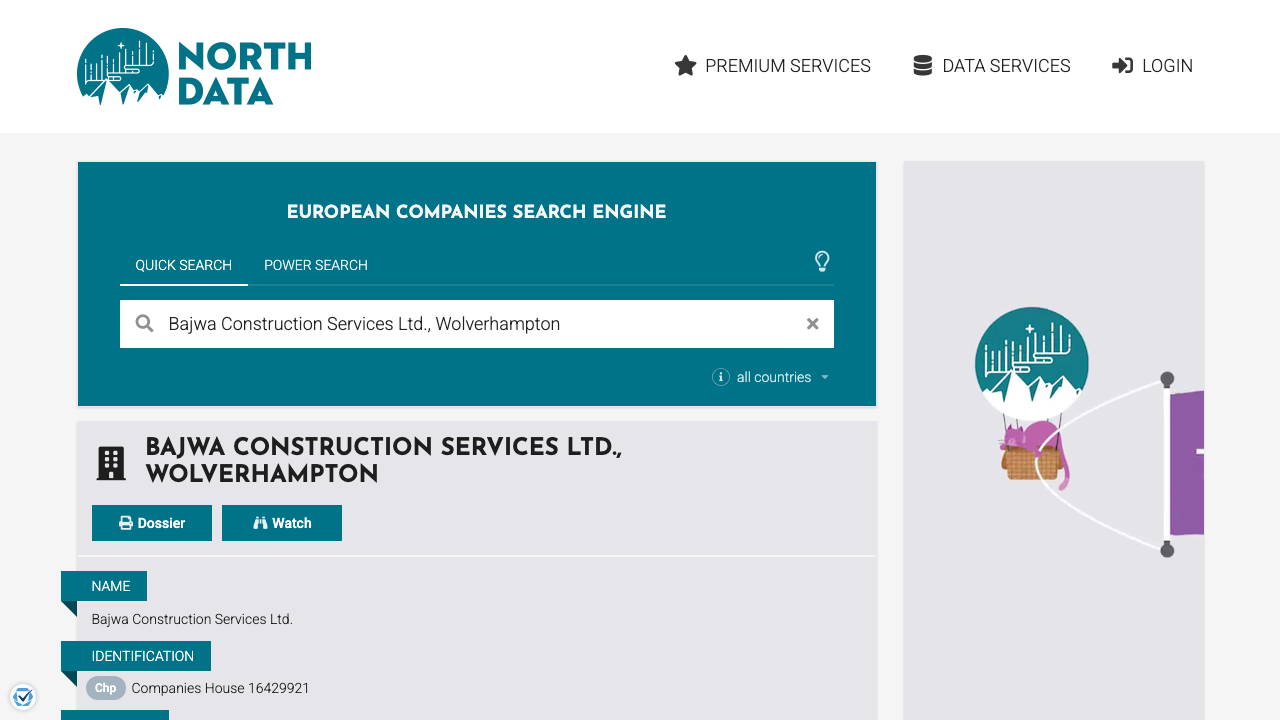1280x720 pixels.
Task: Click the database icon next to Data Services
Action: pos(922,64)
